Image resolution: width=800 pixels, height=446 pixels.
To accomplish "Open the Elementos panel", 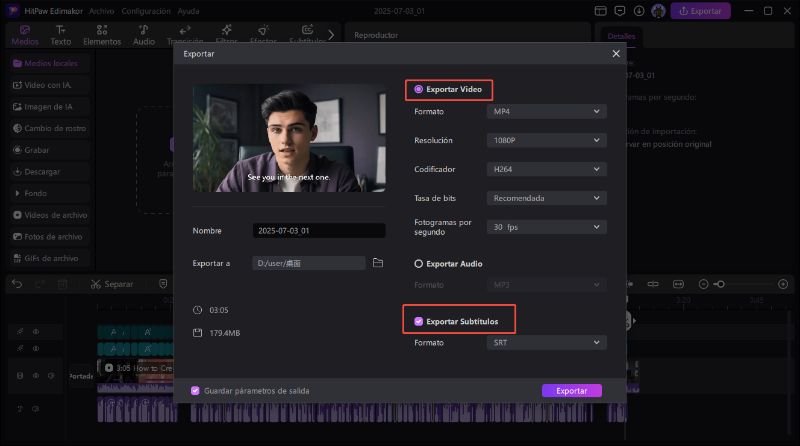I will 102,36.
